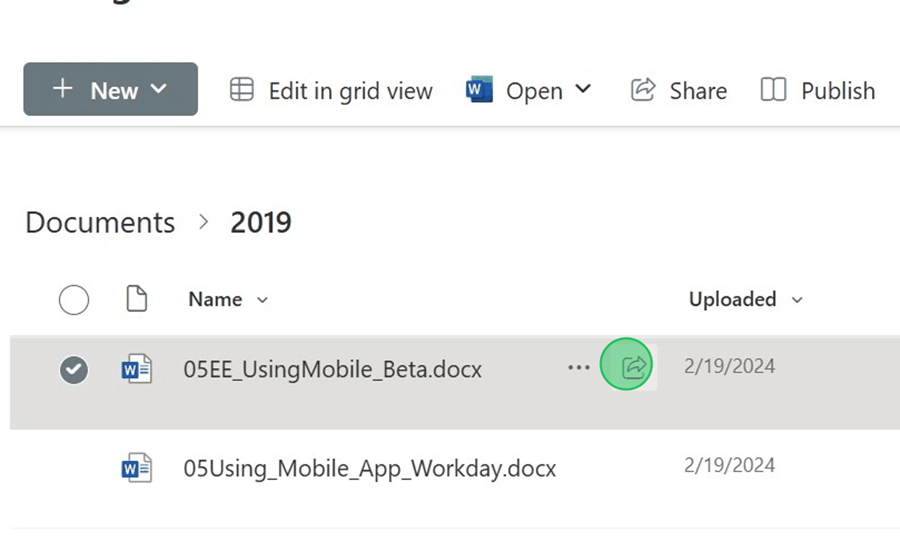This screenshot has height=541, width=900.
Task: Expand the Open button dropdown chevron
Action: [583, 89]
